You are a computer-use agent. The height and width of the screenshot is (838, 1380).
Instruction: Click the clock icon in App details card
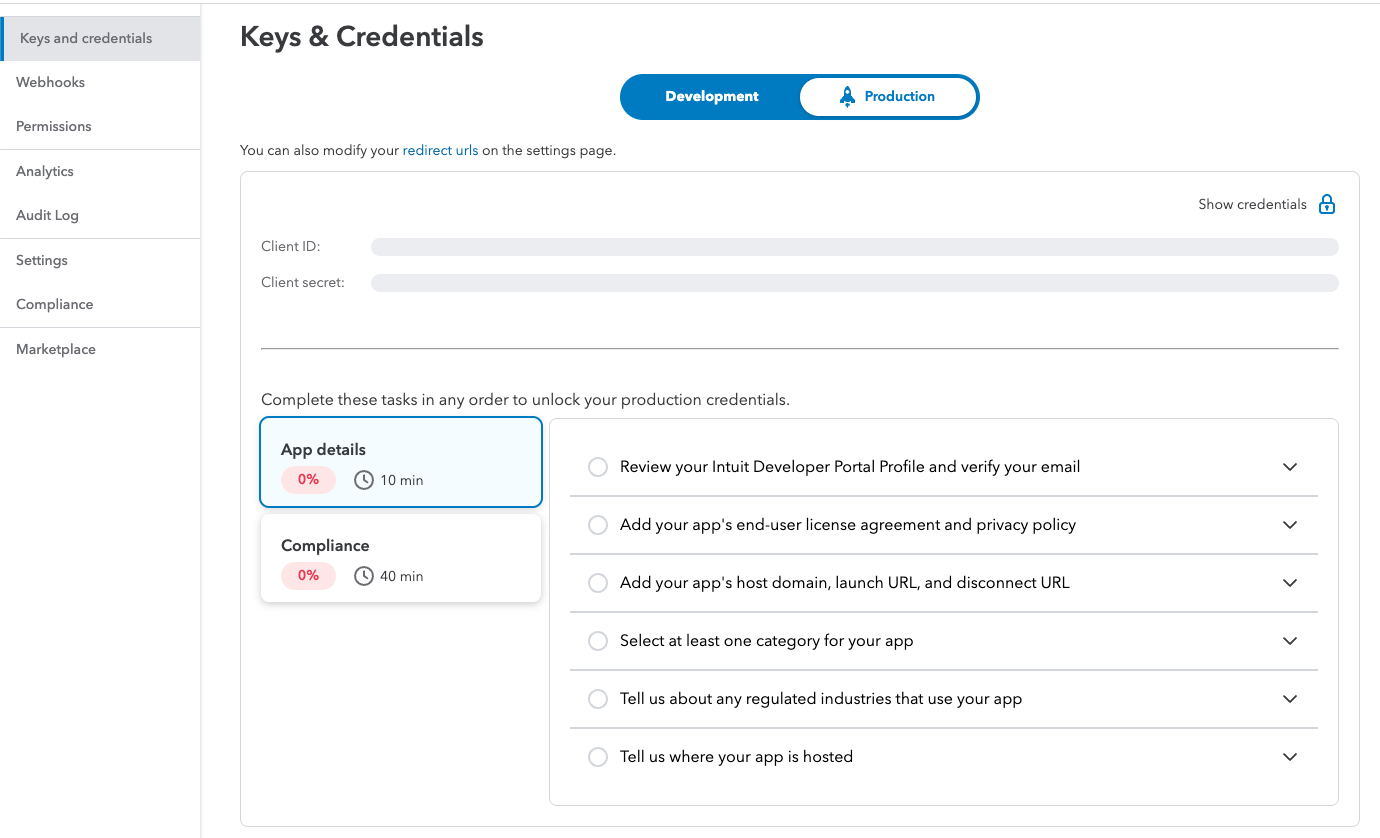(x=364, y=480)
